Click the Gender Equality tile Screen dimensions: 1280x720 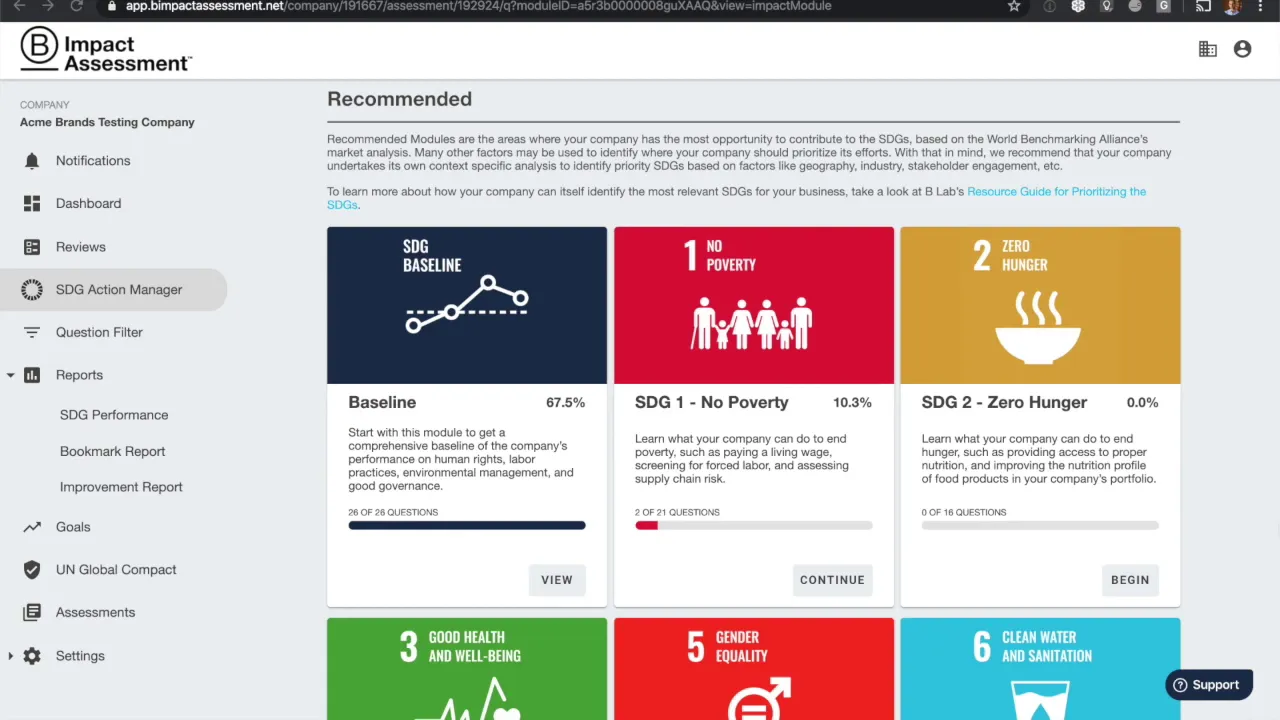[x=754, y=669]
